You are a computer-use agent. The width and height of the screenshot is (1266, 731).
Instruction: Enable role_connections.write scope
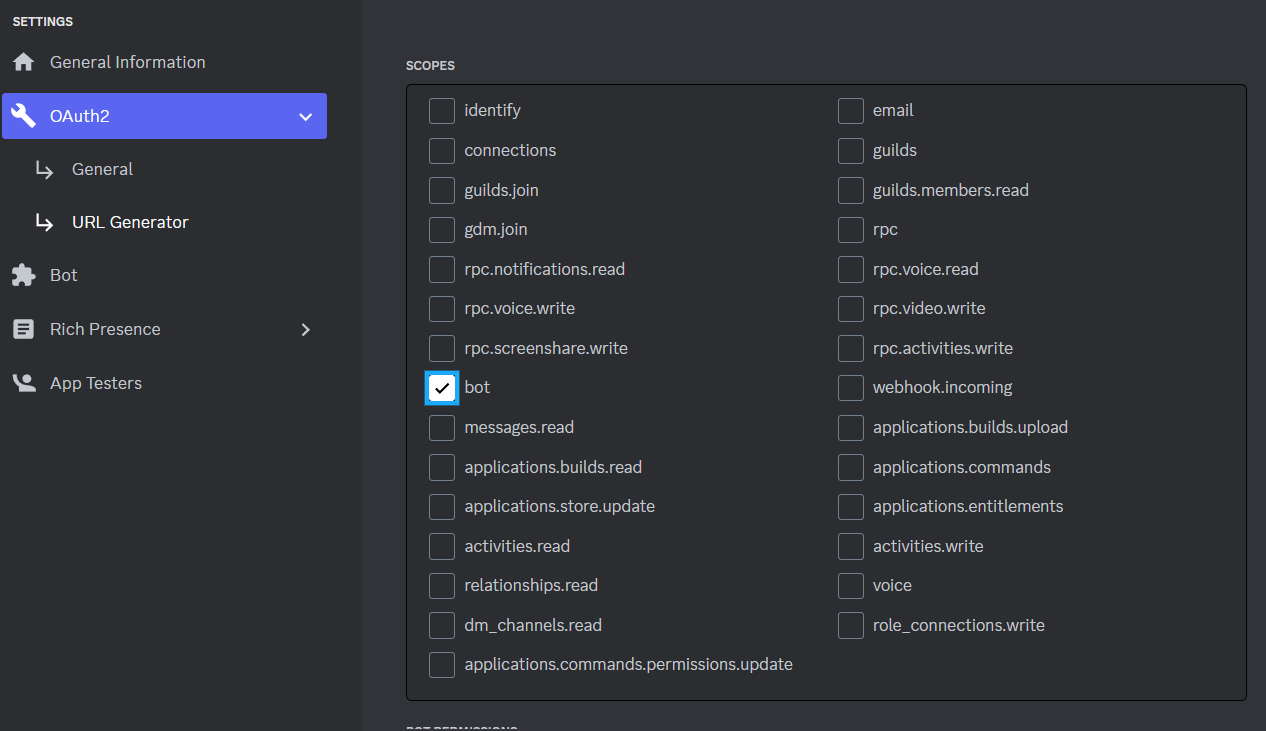coord(851,626)
